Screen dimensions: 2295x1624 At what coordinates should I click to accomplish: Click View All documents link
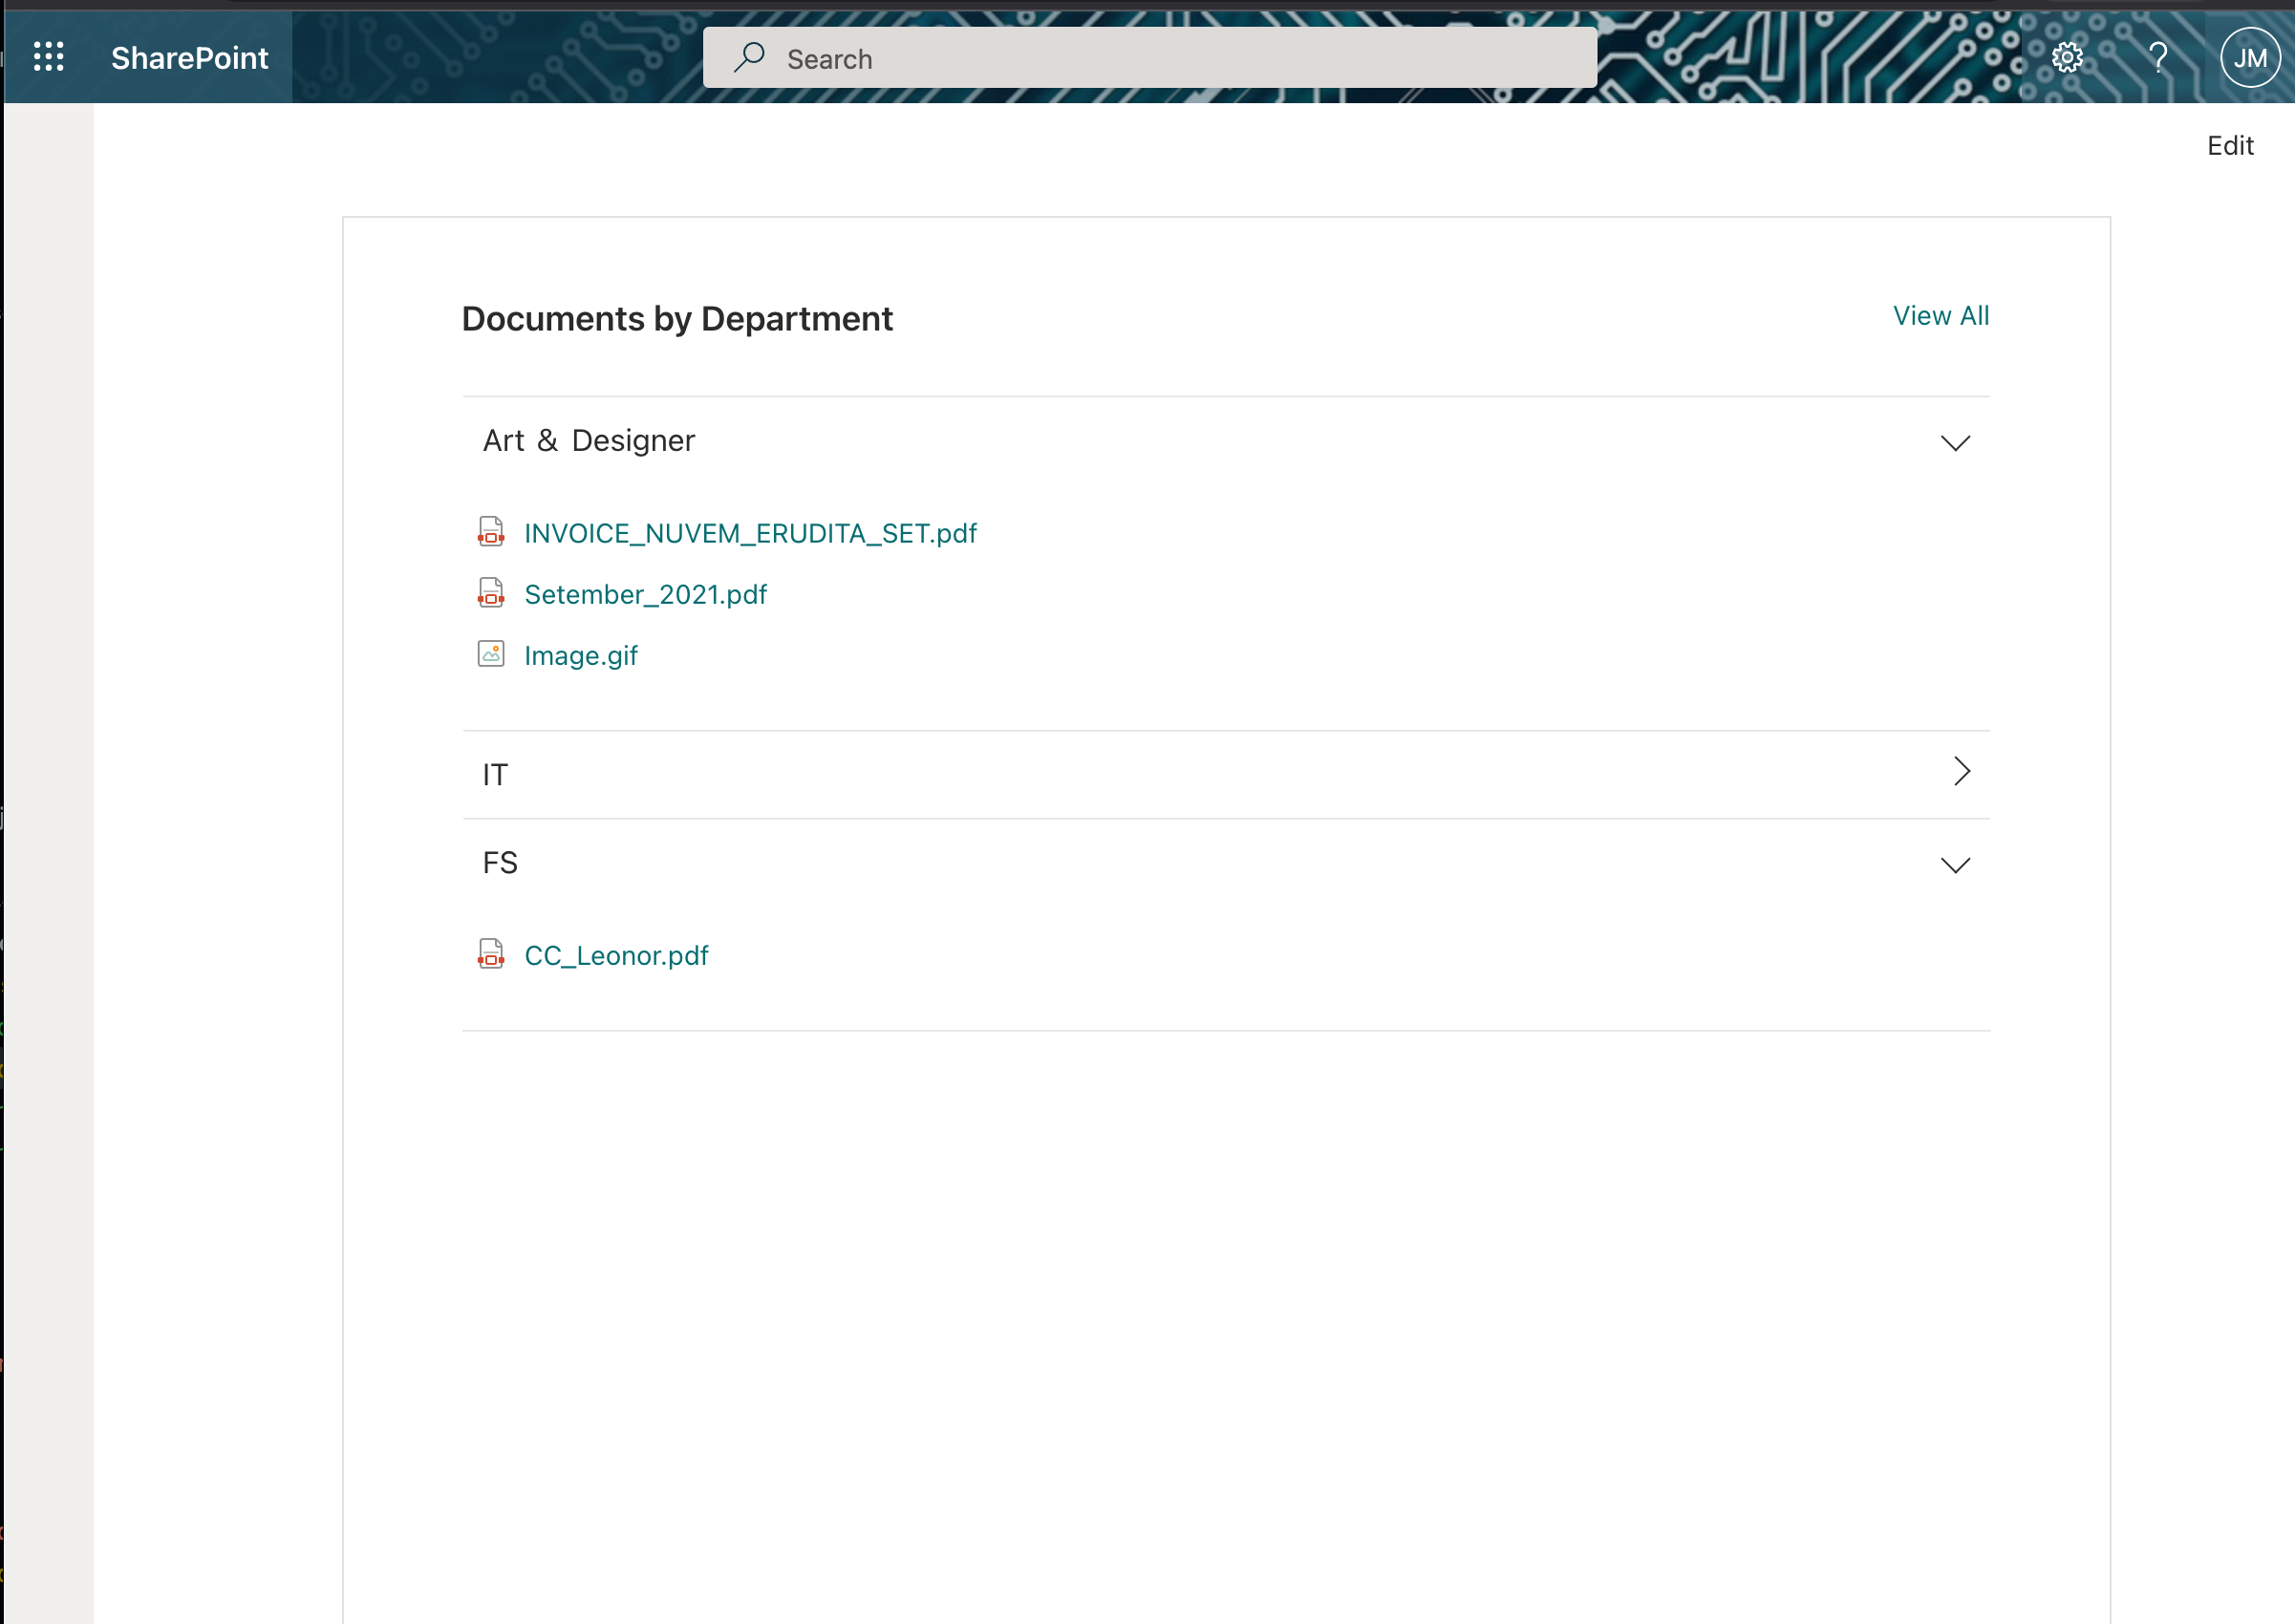[1940, 314]
